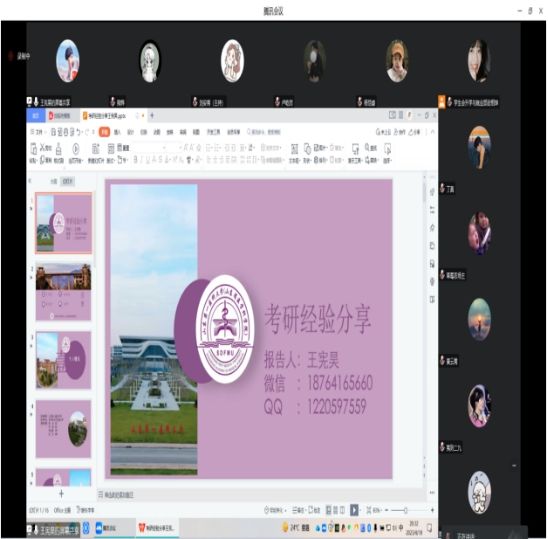
Task: Click the Text Box icon in the ribbon
Action: [x=295, y=149]
